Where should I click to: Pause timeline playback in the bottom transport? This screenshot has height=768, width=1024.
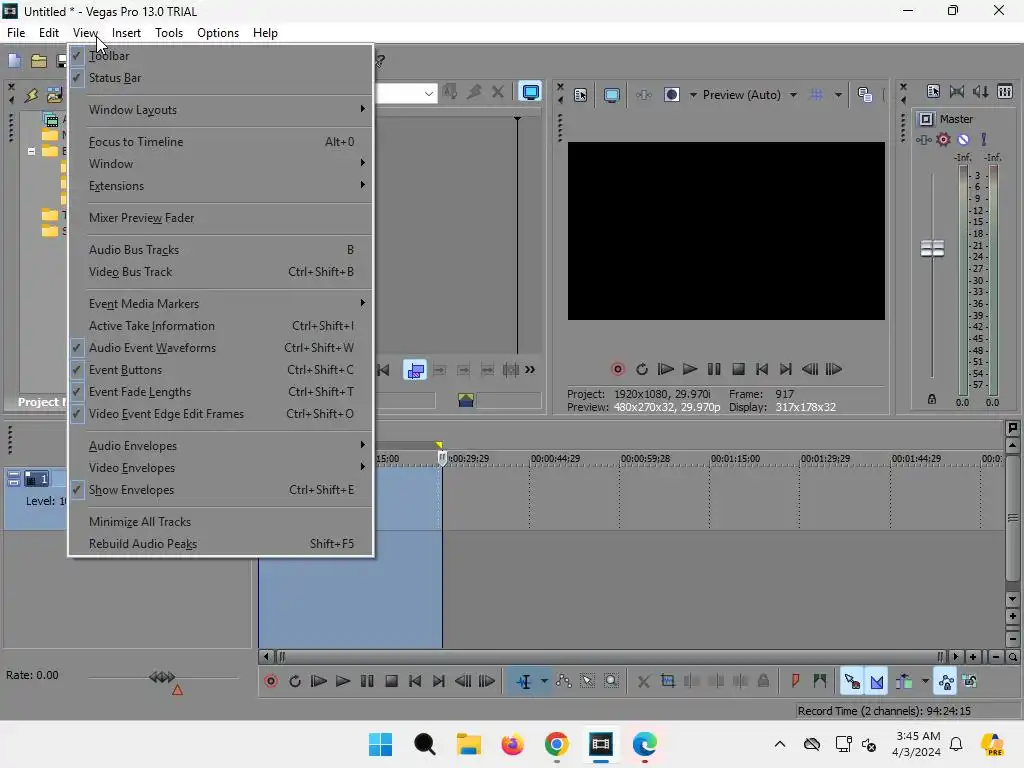pos(367,681)
